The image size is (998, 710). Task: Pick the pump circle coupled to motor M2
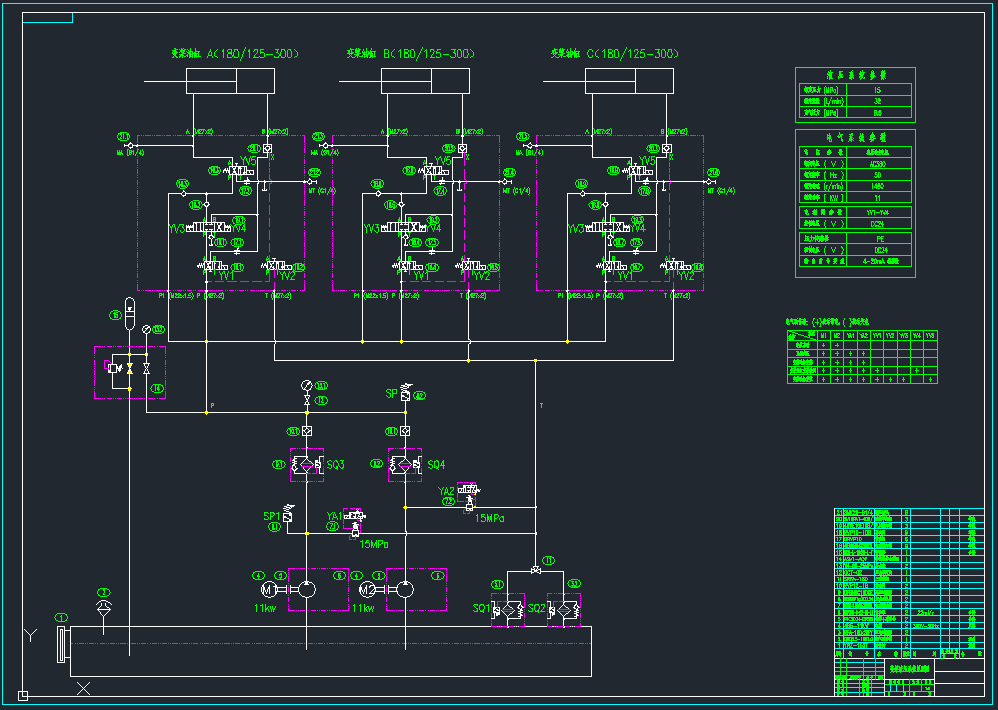pos(405,590)
